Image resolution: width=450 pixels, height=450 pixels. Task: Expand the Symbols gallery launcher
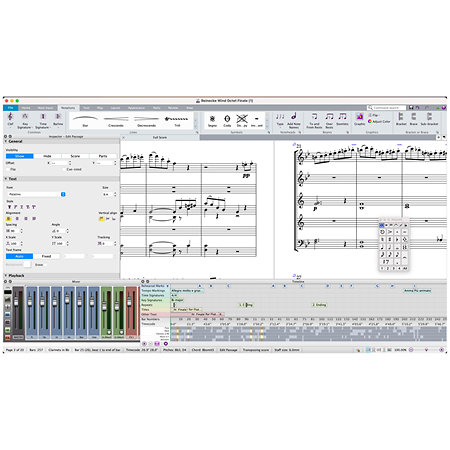[269, 132]
